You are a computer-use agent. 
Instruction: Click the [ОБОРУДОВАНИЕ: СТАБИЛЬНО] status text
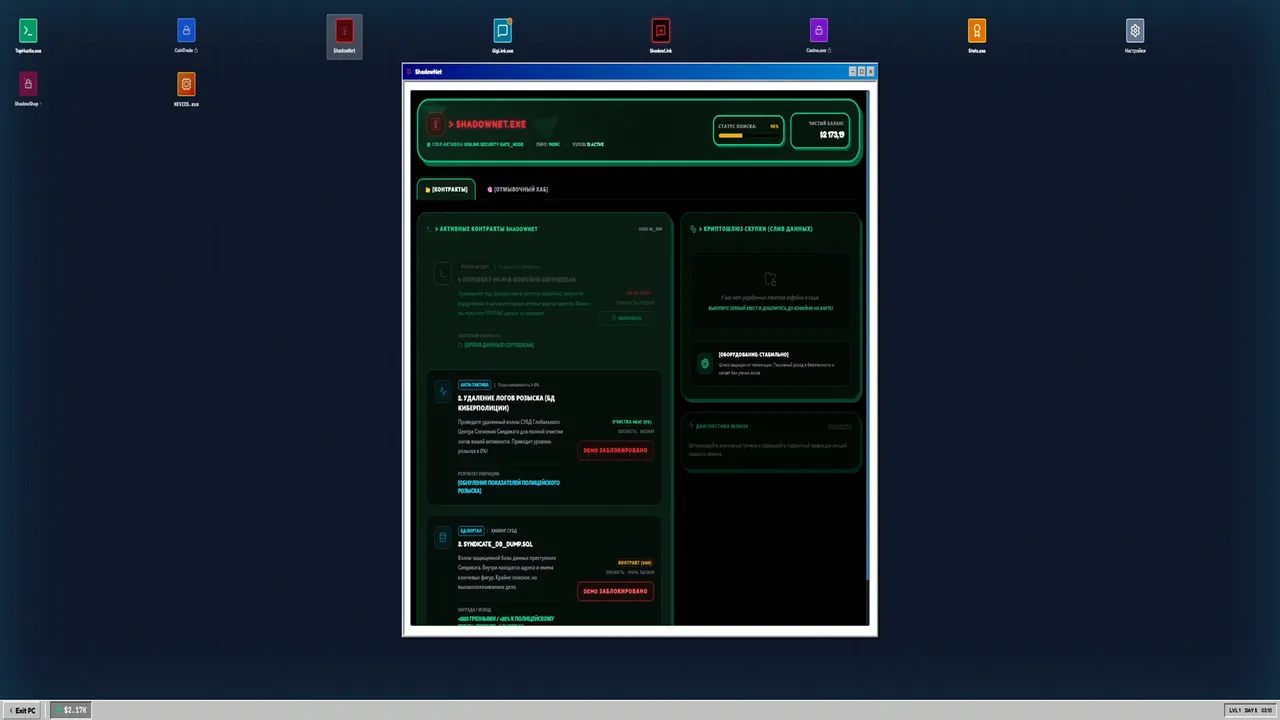coord(753,354)
